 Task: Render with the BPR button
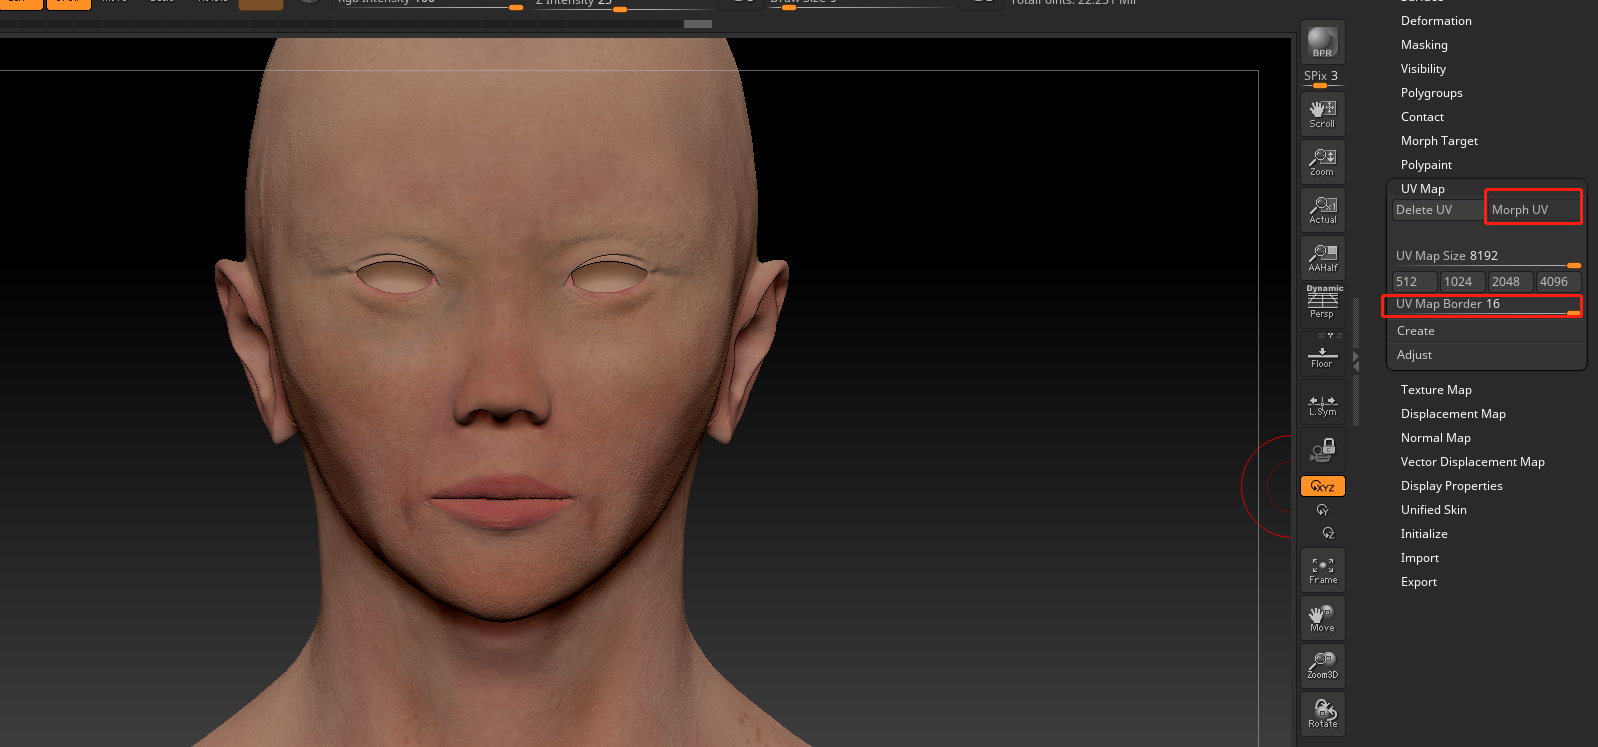coord(1322,42)
